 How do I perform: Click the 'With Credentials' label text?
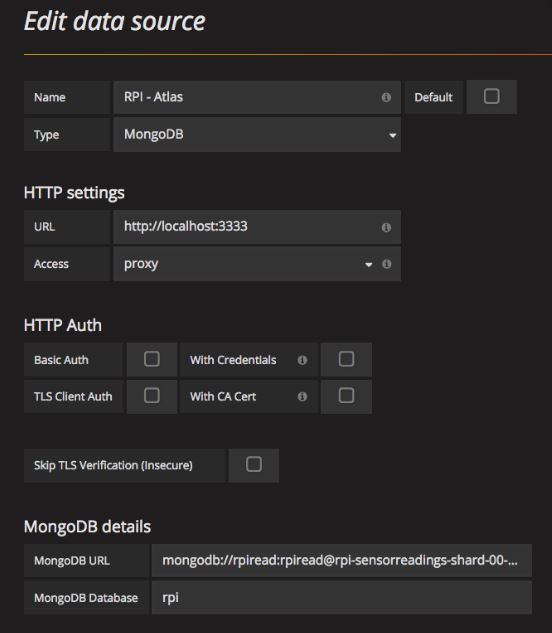(x=233, y=360)
